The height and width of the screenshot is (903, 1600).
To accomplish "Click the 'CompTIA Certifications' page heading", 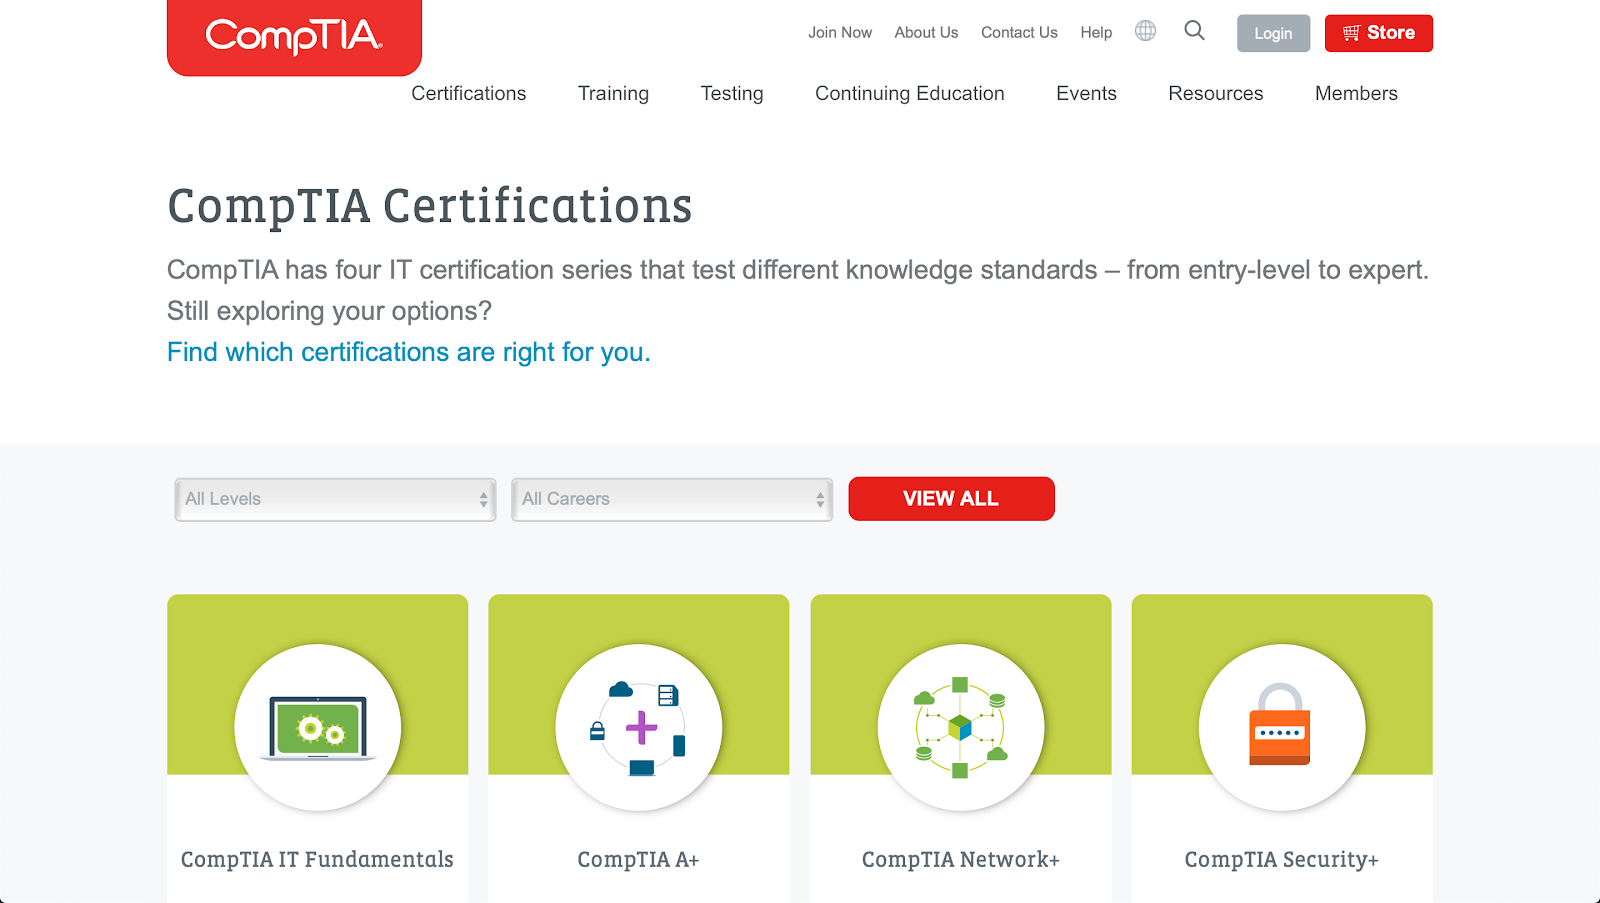I will [430, 206].
